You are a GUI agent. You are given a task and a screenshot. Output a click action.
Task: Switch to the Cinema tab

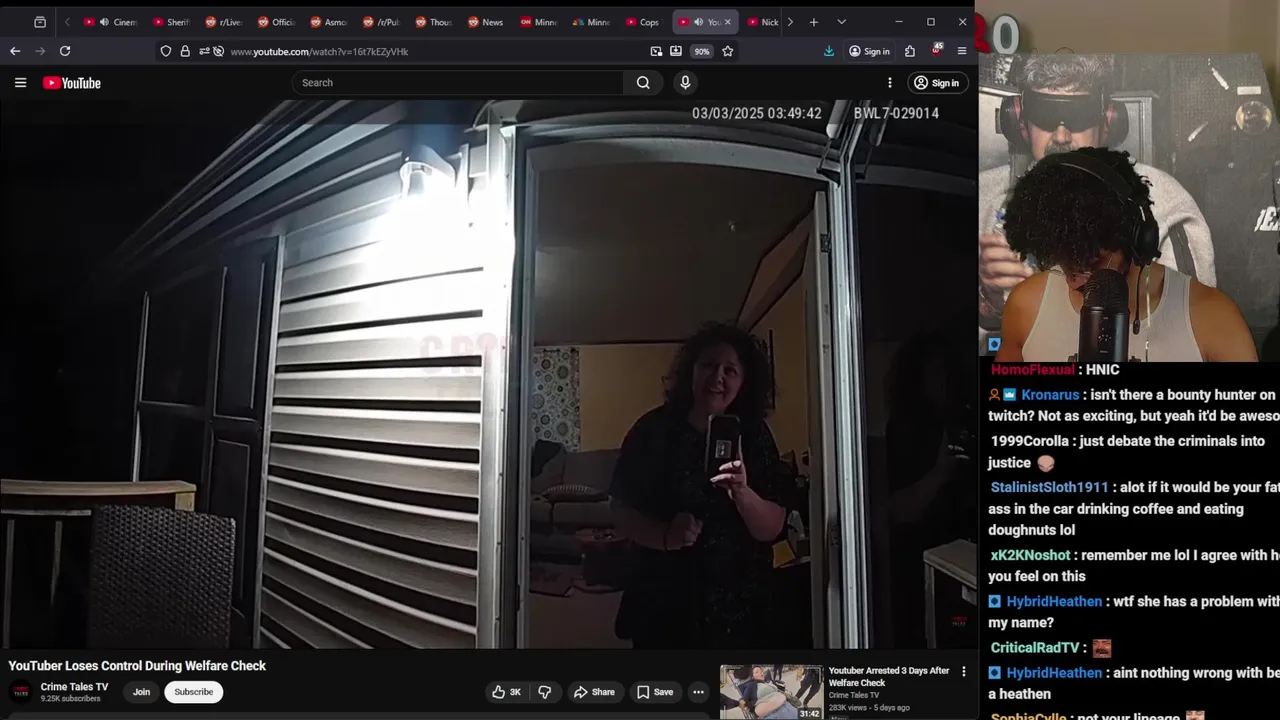point(109,22)
